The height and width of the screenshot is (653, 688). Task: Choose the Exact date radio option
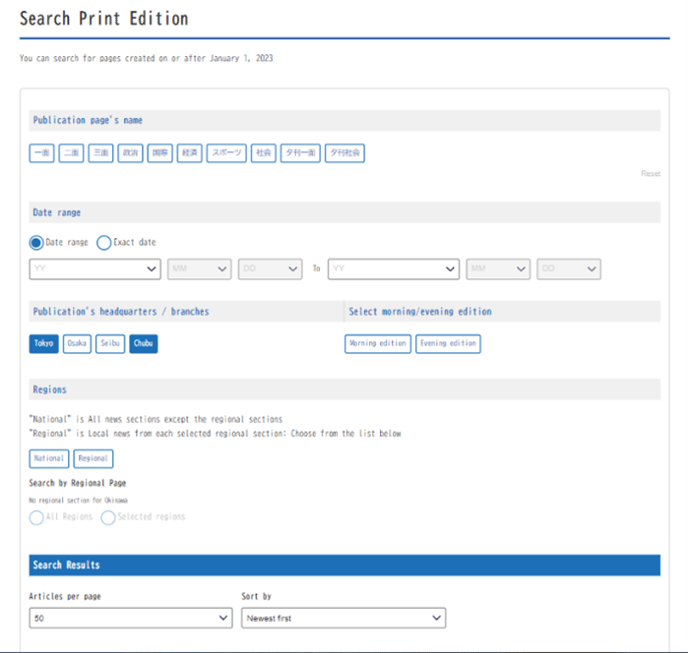click(x=104, y=242)
